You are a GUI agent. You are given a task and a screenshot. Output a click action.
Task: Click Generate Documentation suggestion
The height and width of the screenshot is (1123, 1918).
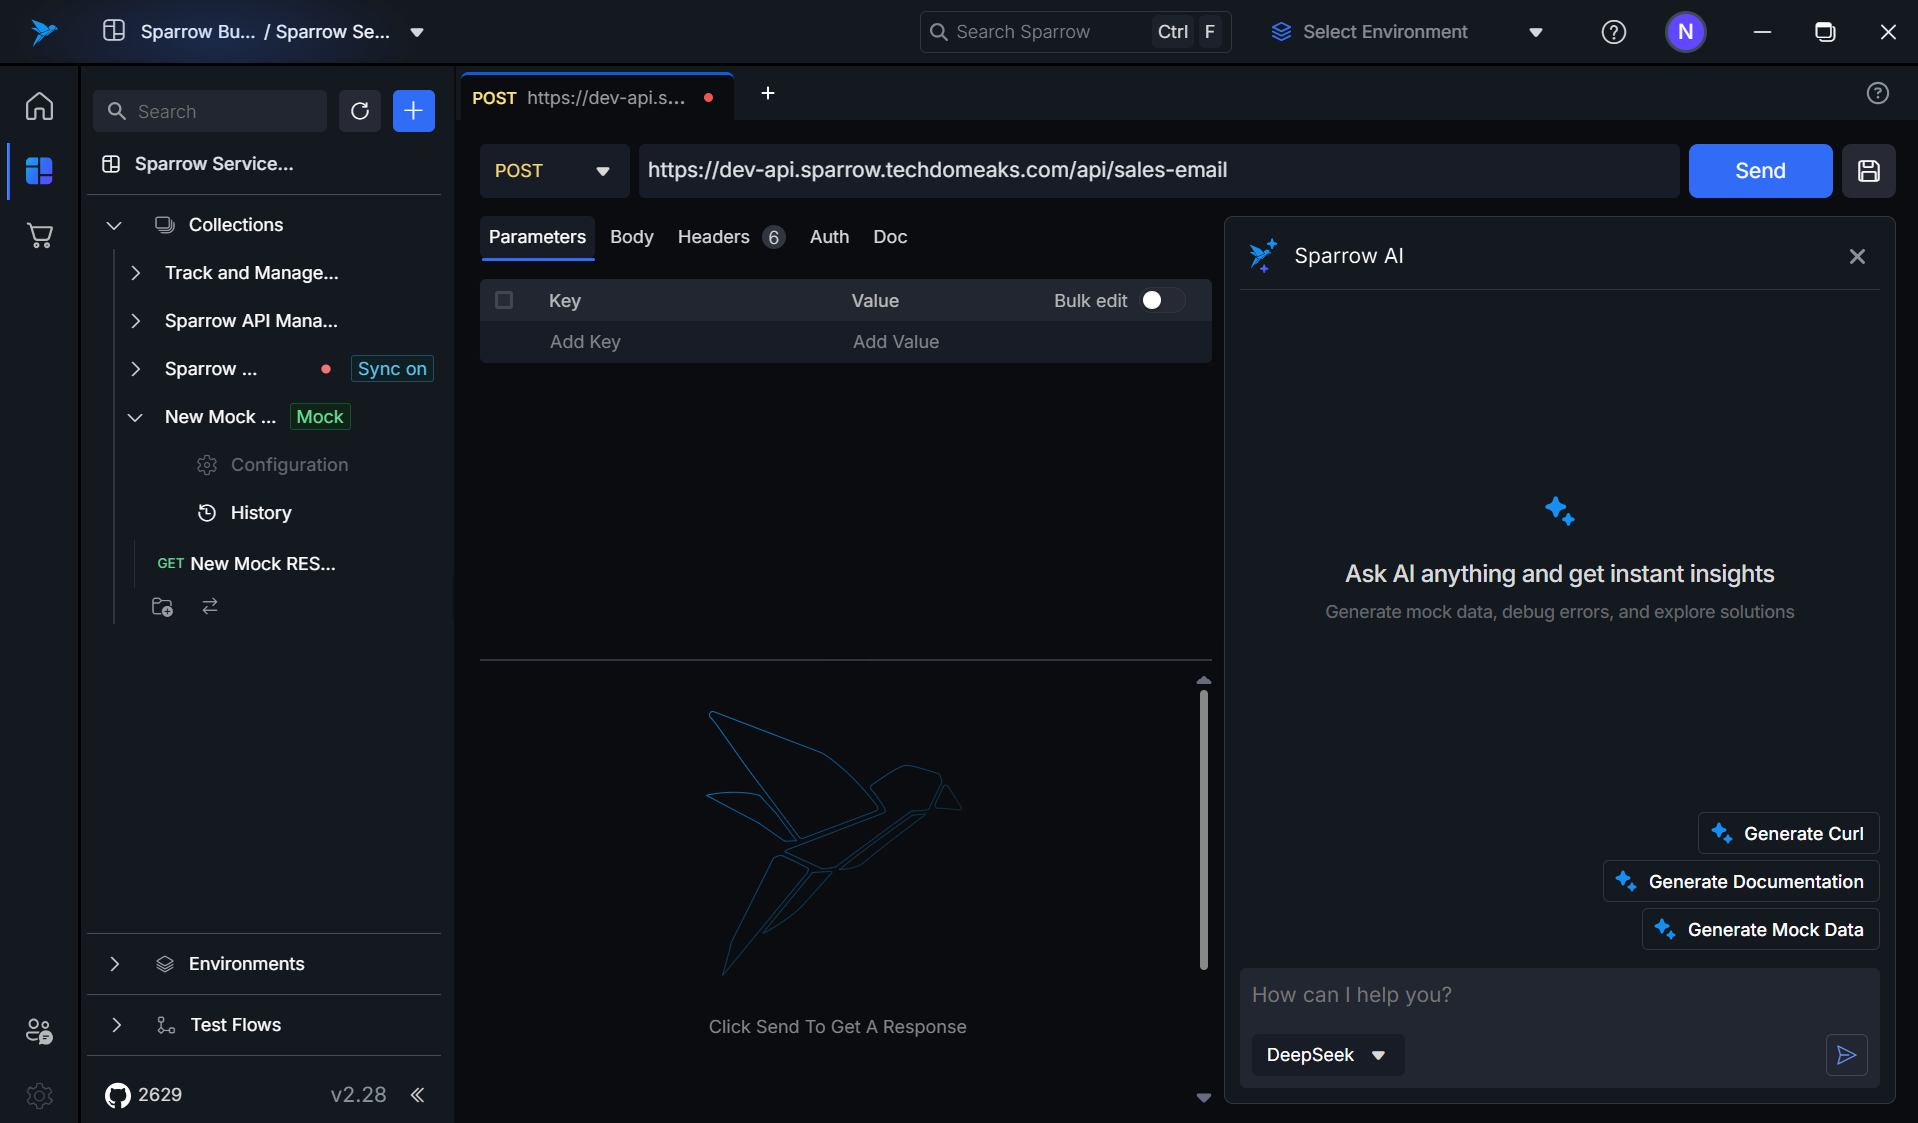coord(1740,882)
